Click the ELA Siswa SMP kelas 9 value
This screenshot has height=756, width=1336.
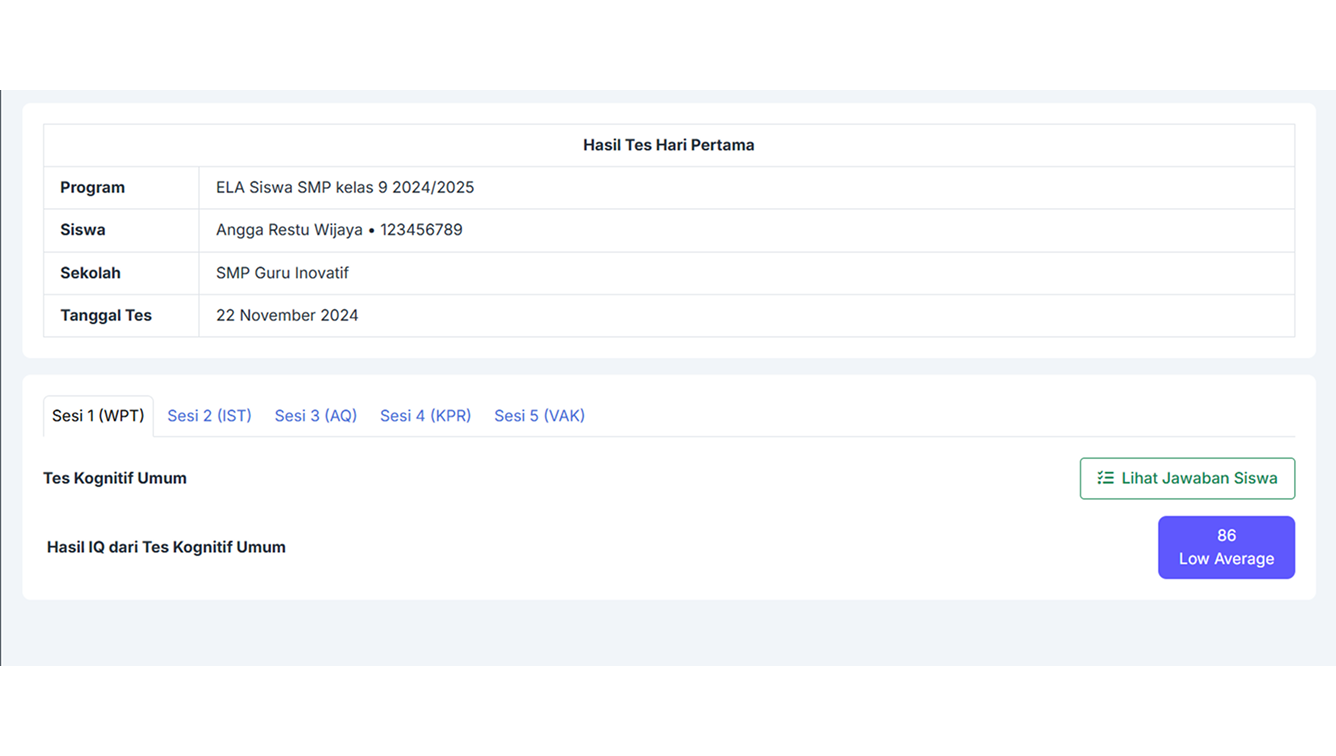(345, 188)
